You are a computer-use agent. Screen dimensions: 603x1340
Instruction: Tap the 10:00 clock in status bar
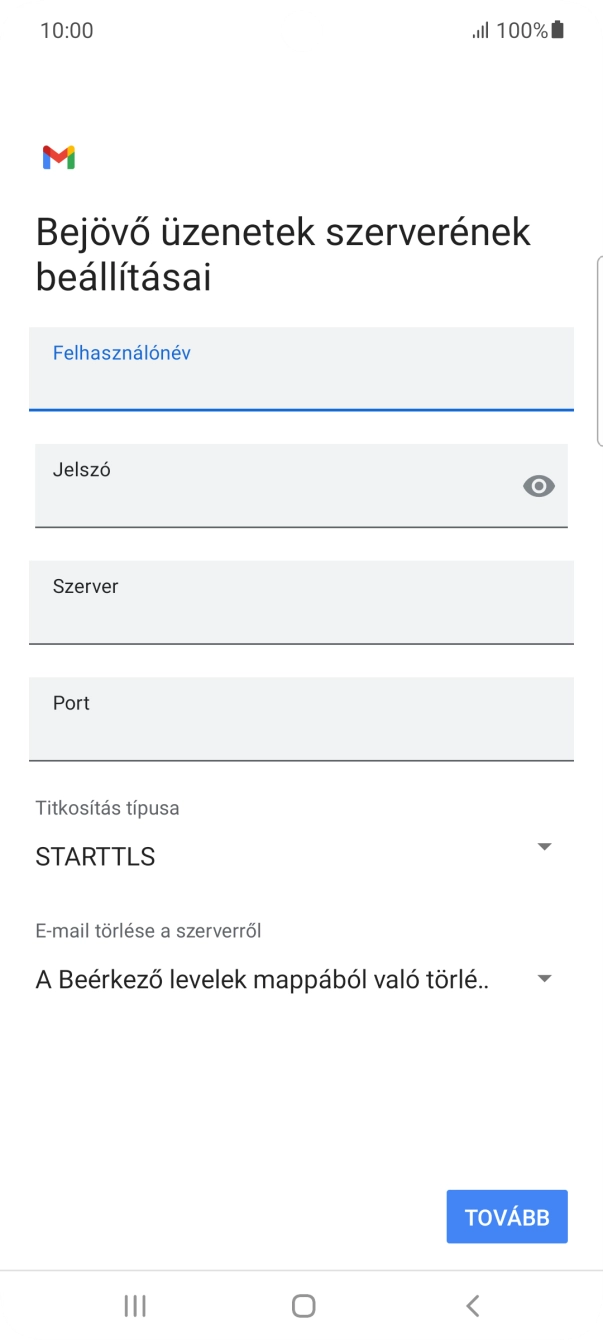pyautogui.click(x=67, y=30)
